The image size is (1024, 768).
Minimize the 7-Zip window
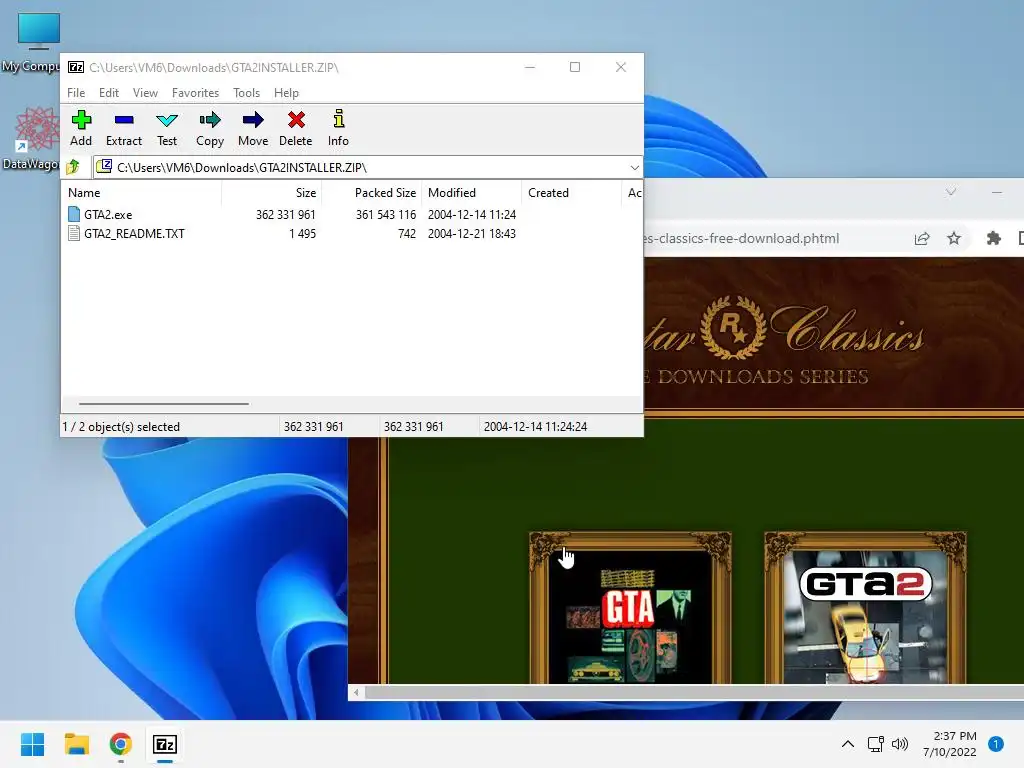pyautogui.click(x=530, y=67)
